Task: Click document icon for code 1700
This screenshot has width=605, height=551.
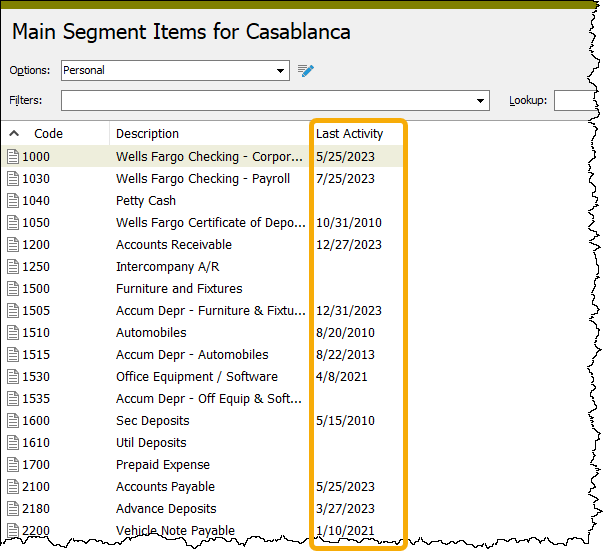Action: click(13, 465)
